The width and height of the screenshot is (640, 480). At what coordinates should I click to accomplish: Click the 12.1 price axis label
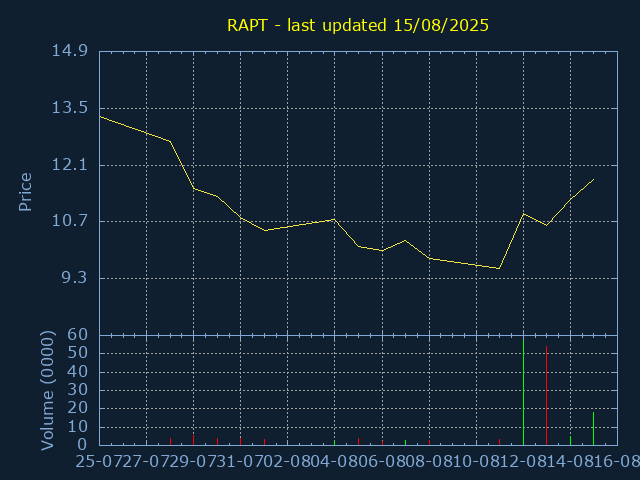pos(69,165)
